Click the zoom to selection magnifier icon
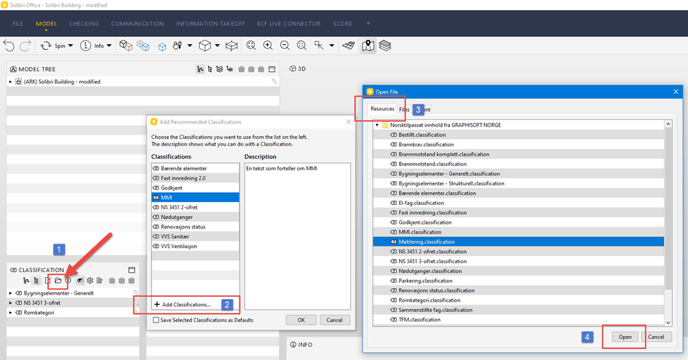 [302, 46]
